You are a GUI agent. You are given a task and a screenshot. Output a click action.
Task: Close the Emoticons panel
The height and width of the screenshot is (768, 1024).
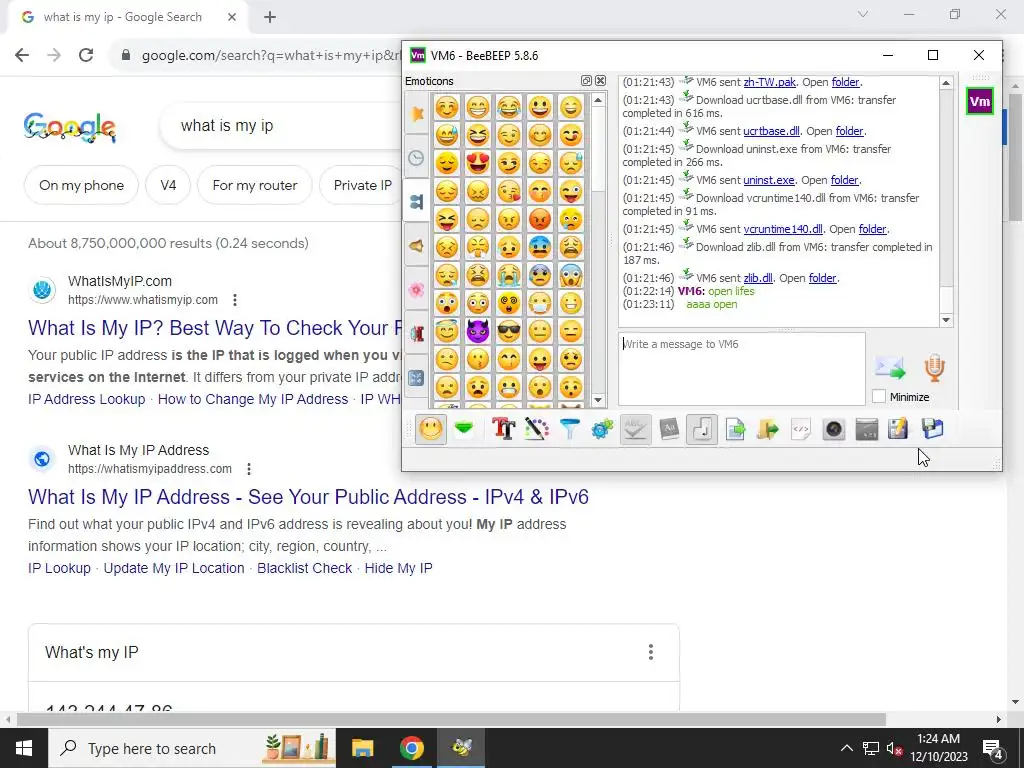[600, 81]
